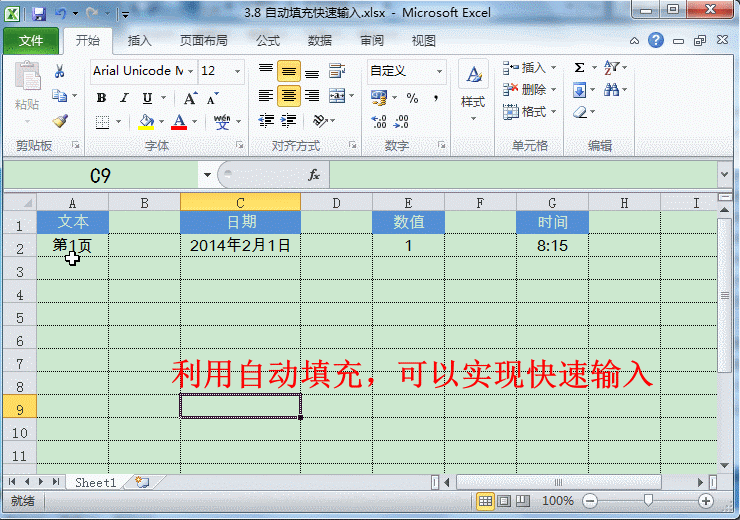Click the Format Painter brush icon
Screen dimensions: 740x520
pyautogui.click(x=60, y=121)
